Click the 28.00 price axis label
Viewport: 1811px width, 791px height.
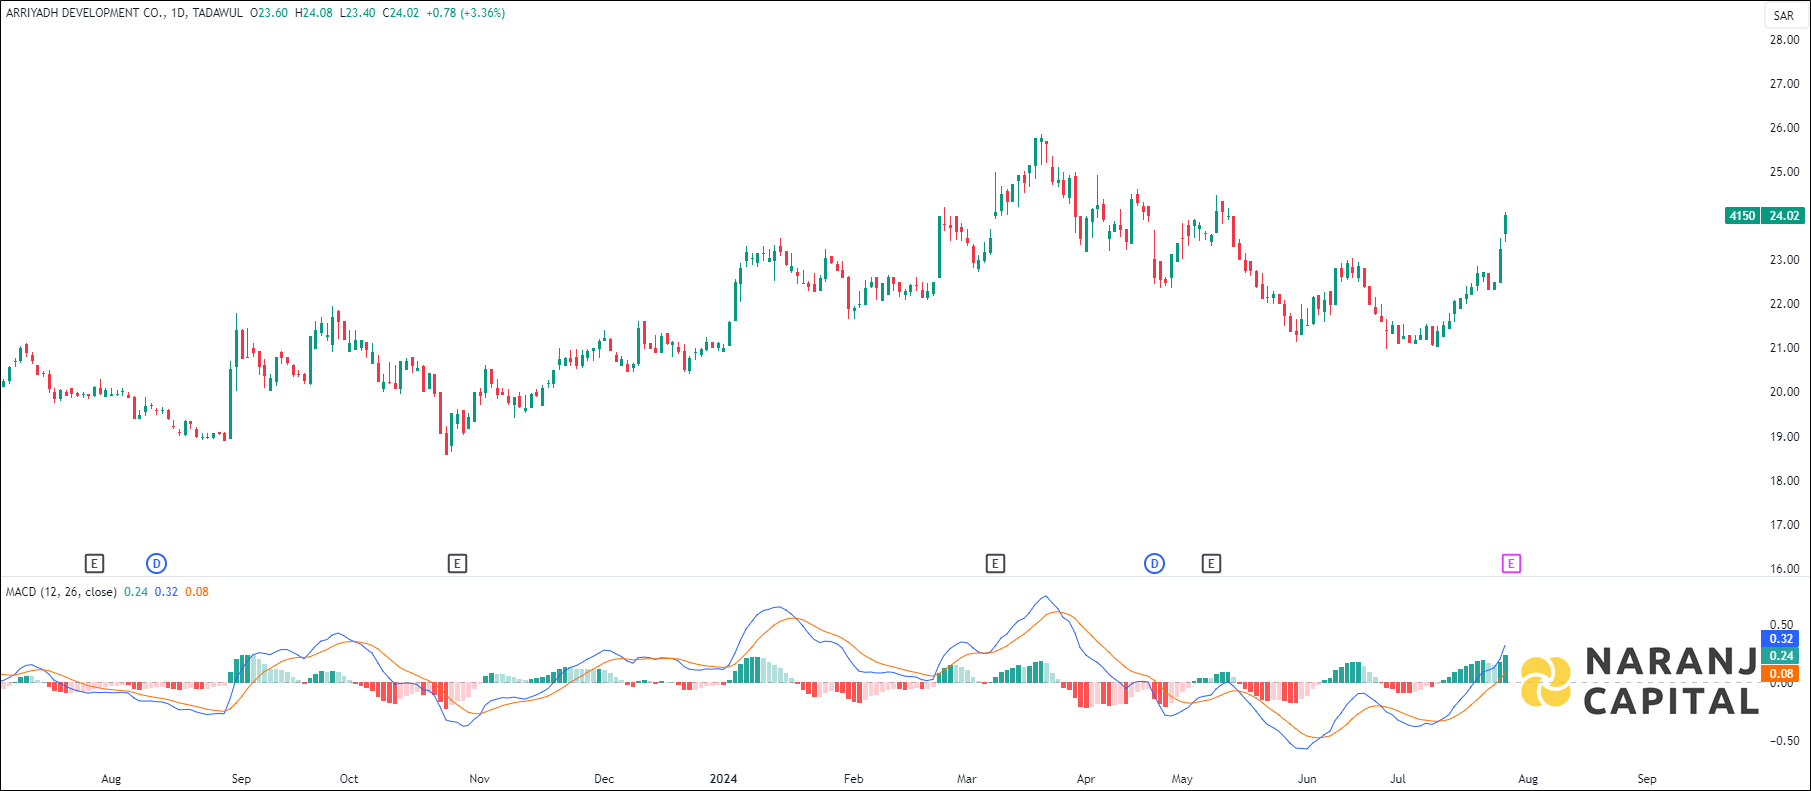(1784, 40)
